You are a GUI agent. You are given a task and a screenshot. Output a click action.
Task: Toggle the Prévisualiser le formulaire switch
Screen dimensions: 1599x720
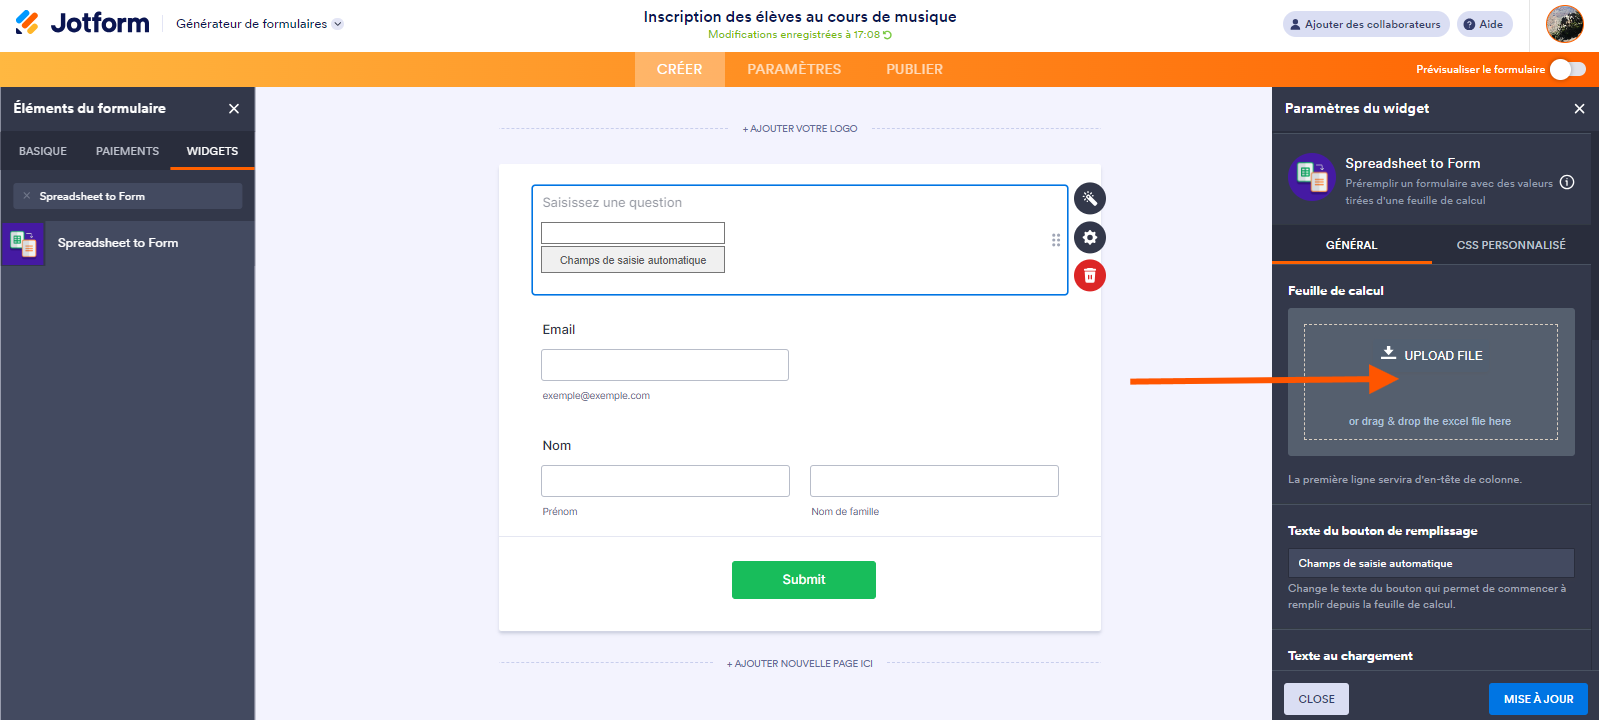tap(1567, 69)
